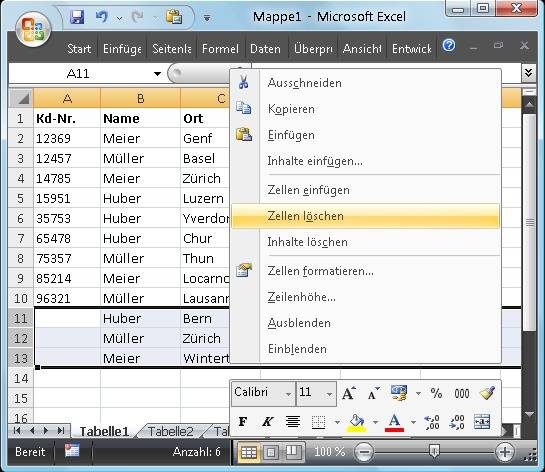Image resolution: width=545 pixels, height=472 pixels.
Task: Save the workbook with the floppy icon
Action: point(77,16)
